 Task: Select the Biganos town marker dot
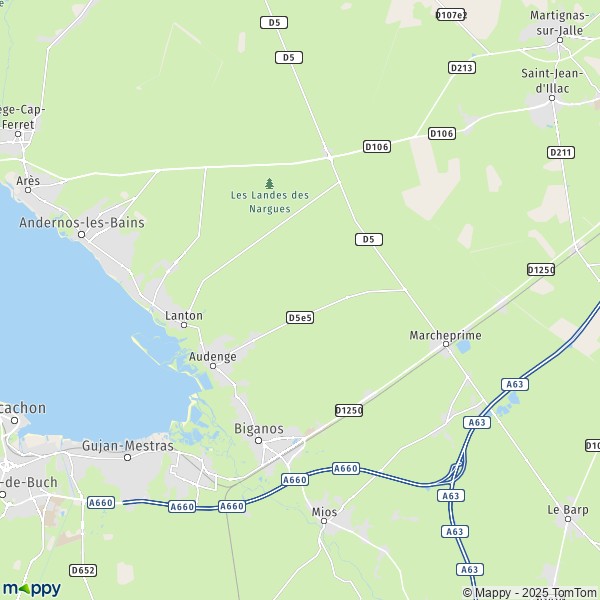pos(259,440)
